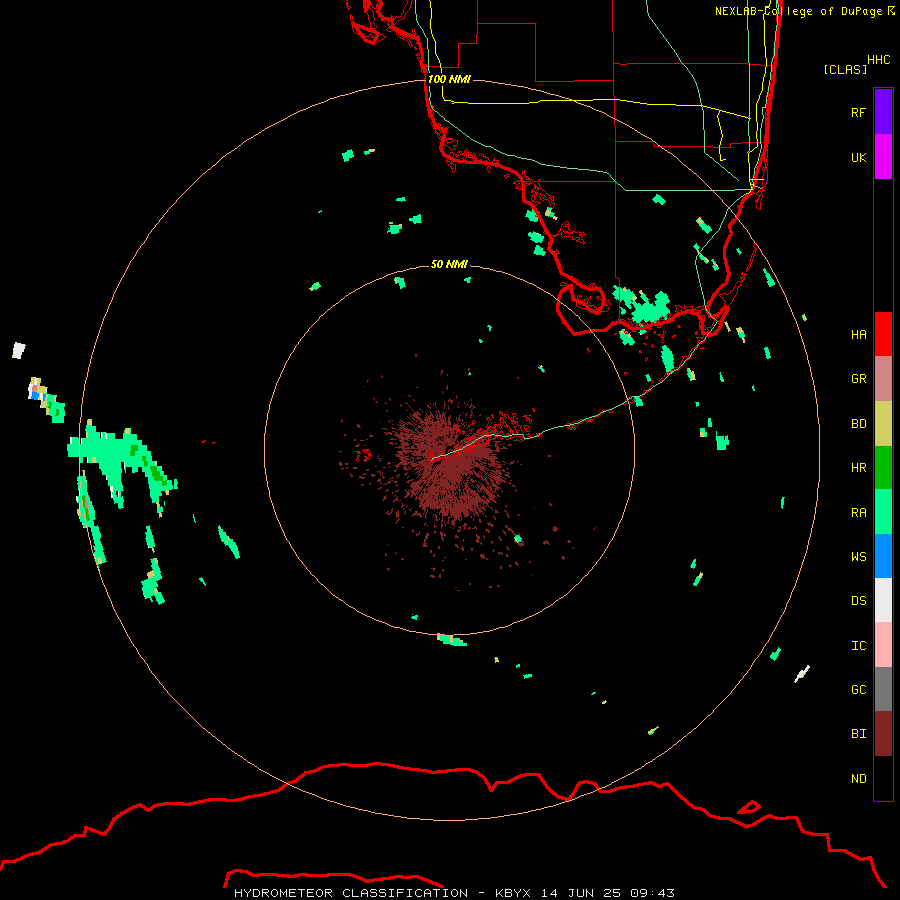Click the HA legend label
The image size is (900, 900).
click(x=858, y=335)
